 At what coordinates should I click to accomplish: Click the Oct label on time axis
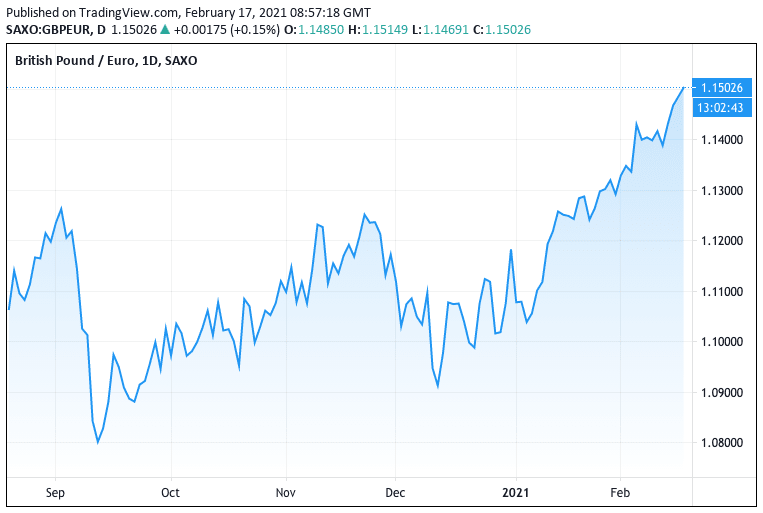(x=170, y=492)
